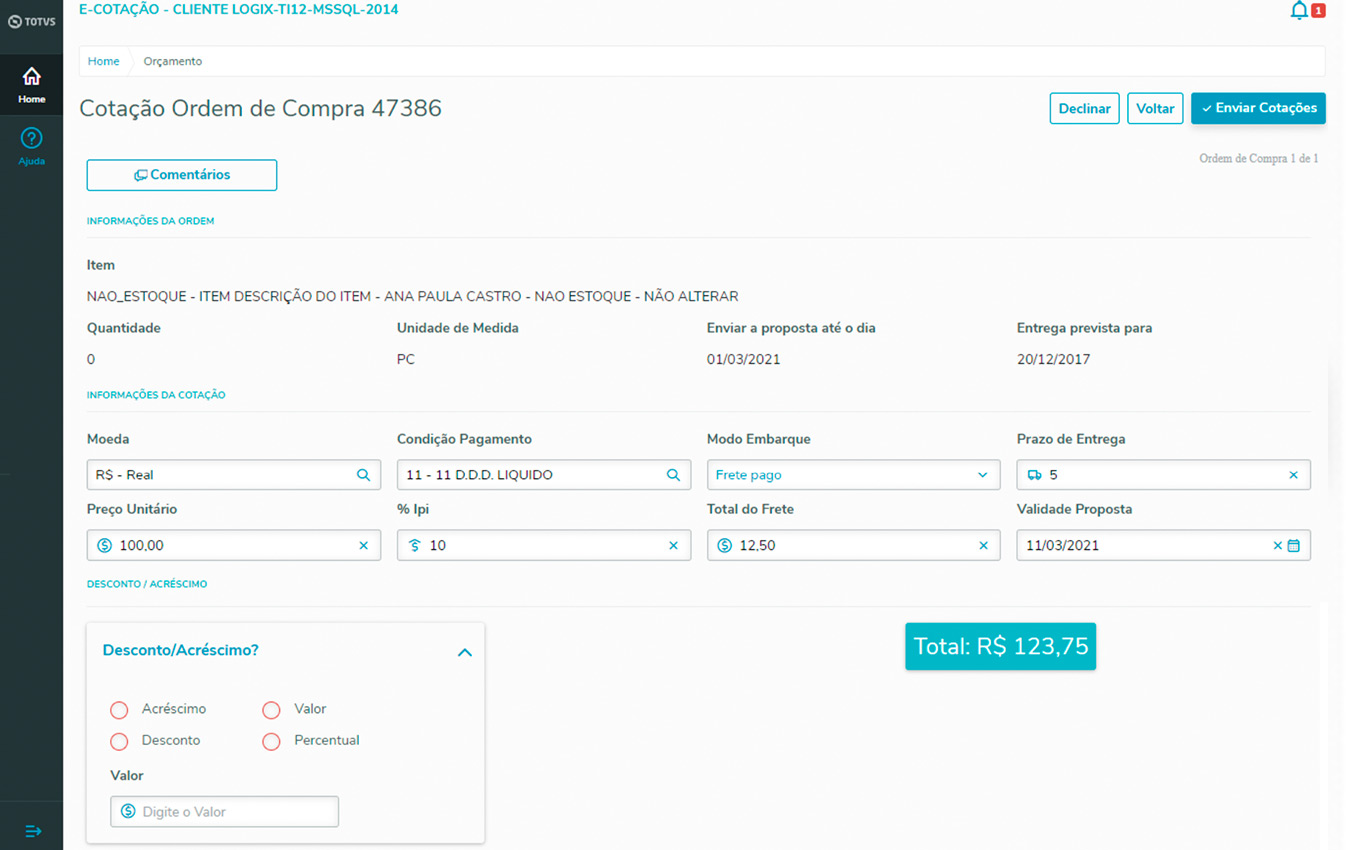This screenshot has height=850, width=1360.
Task: Clear the Preço Unitário value
Action: pos(364,546)
